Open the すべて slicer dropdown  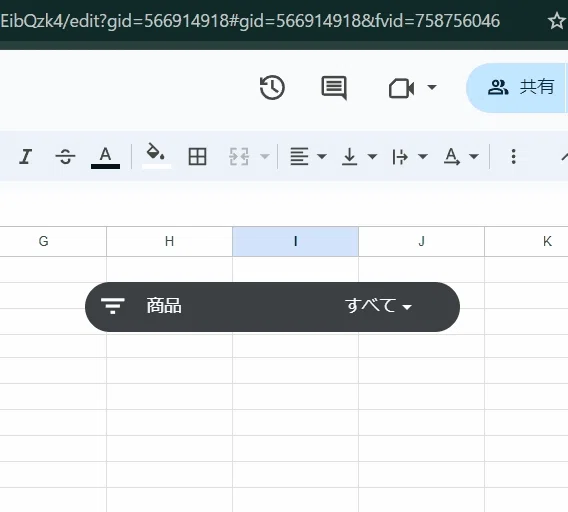(378, 306)
